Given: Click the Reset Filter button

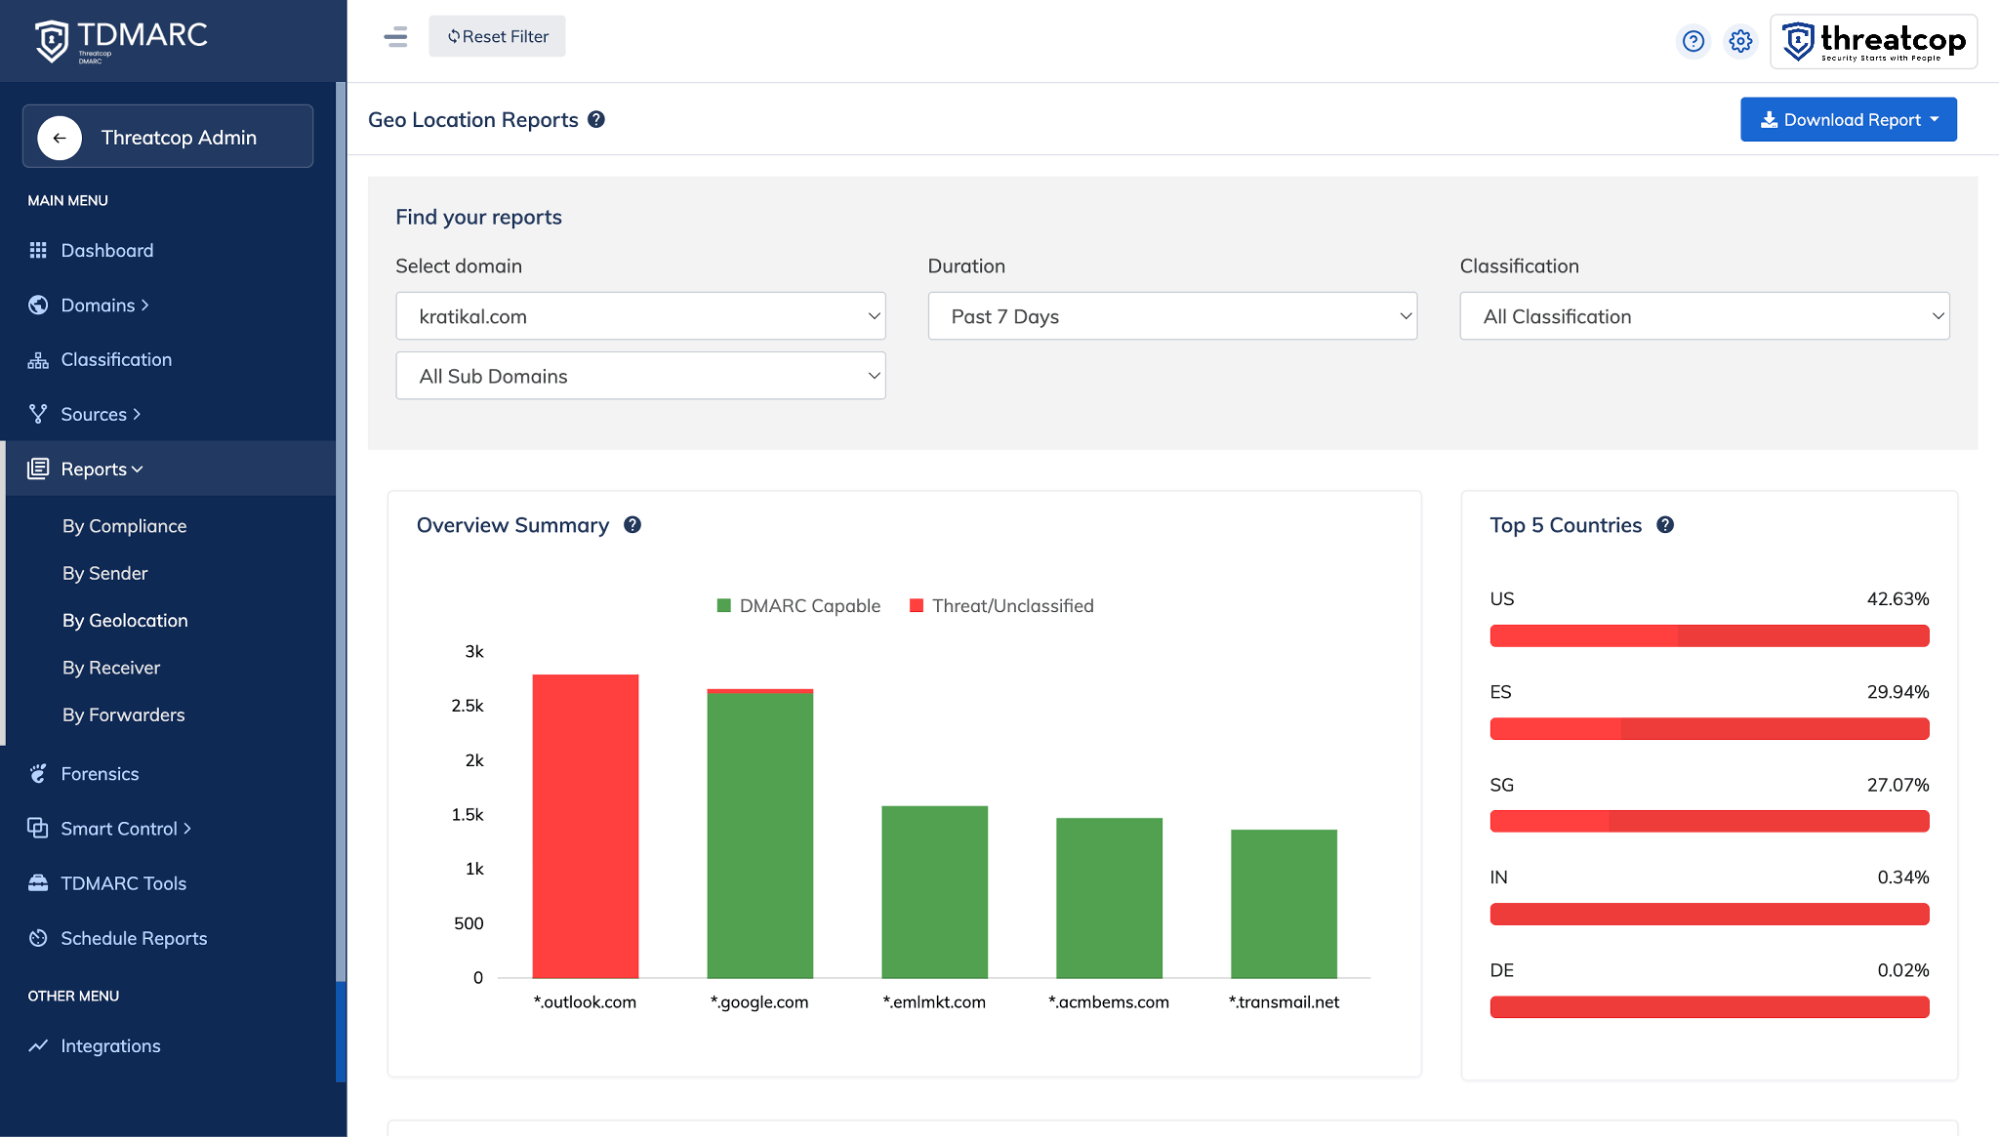Looking at the screenshot, I should [x=497, y=36].
